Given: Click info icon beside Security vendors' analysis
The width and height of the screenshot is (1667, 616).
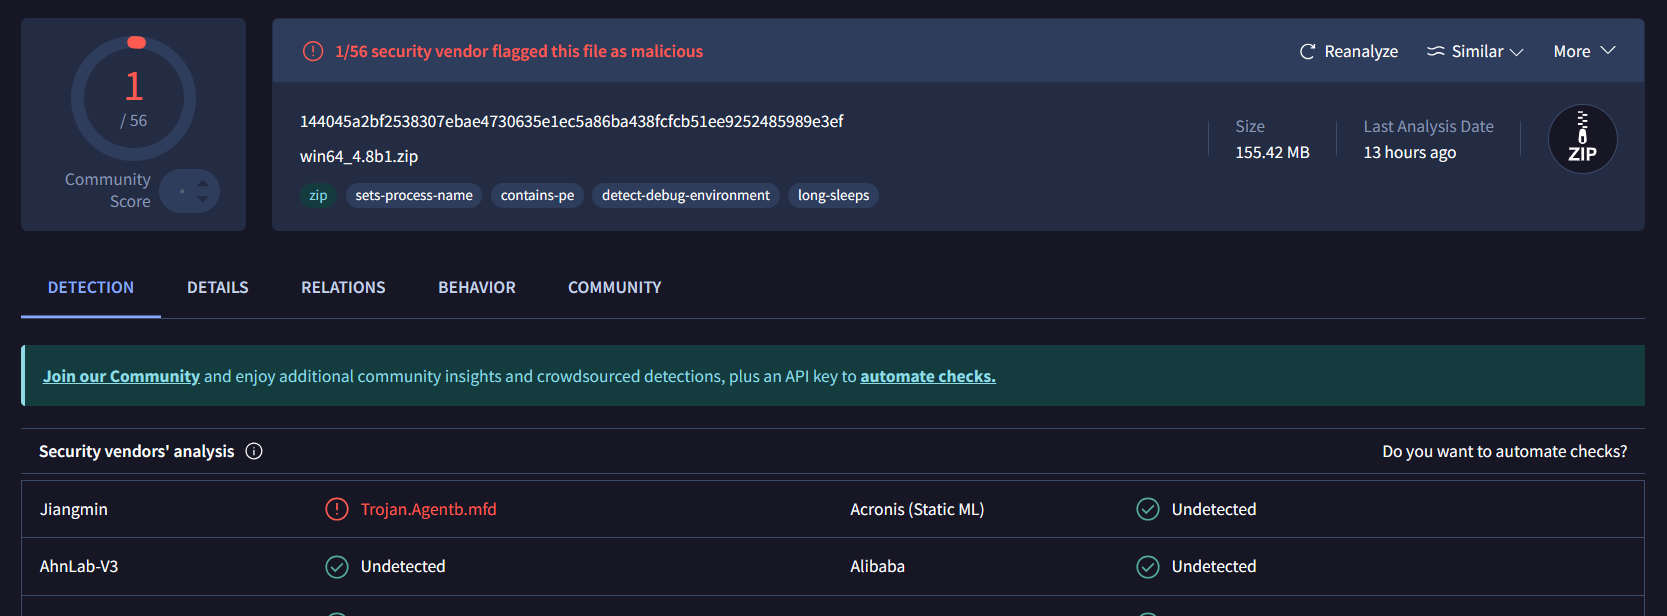Looking at the screenshot, I should (254, 451).
